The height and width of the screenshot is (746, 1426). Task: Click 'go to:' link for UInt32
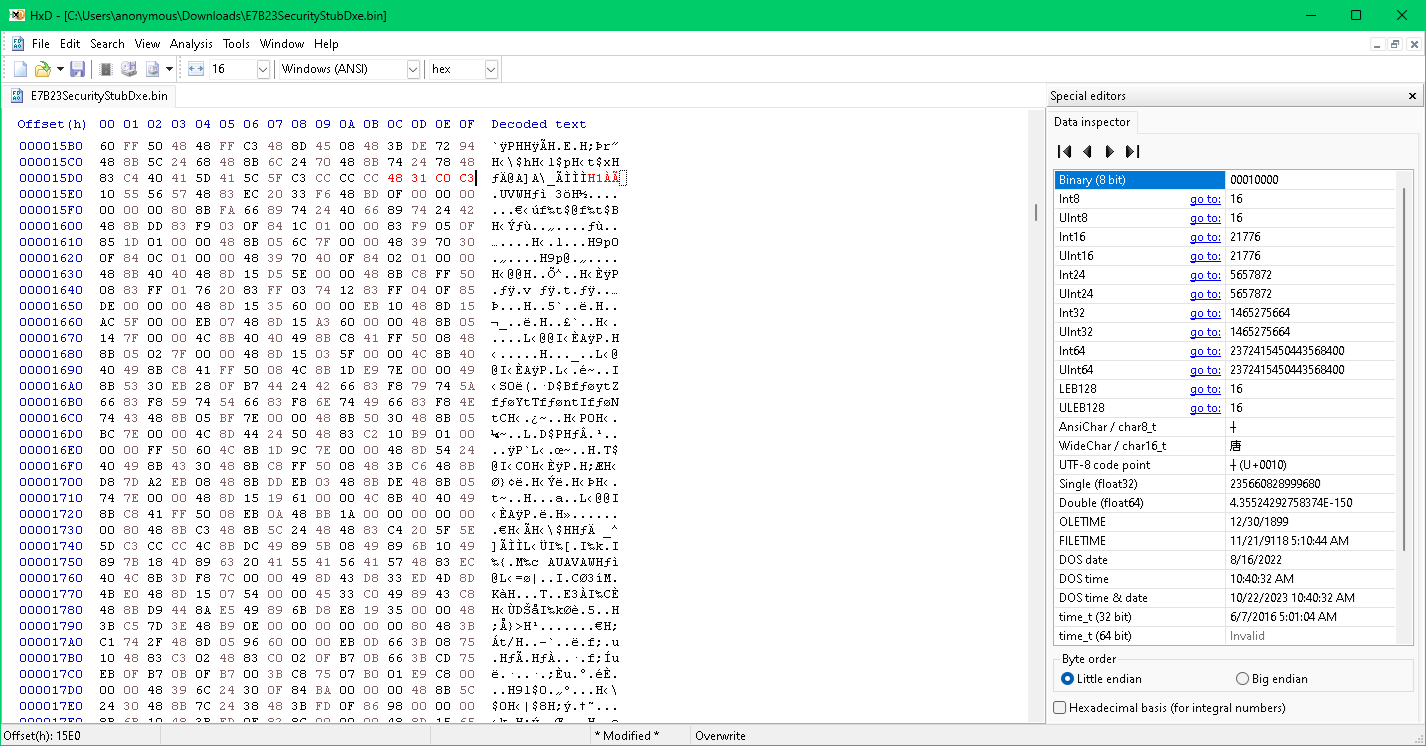1205,332
